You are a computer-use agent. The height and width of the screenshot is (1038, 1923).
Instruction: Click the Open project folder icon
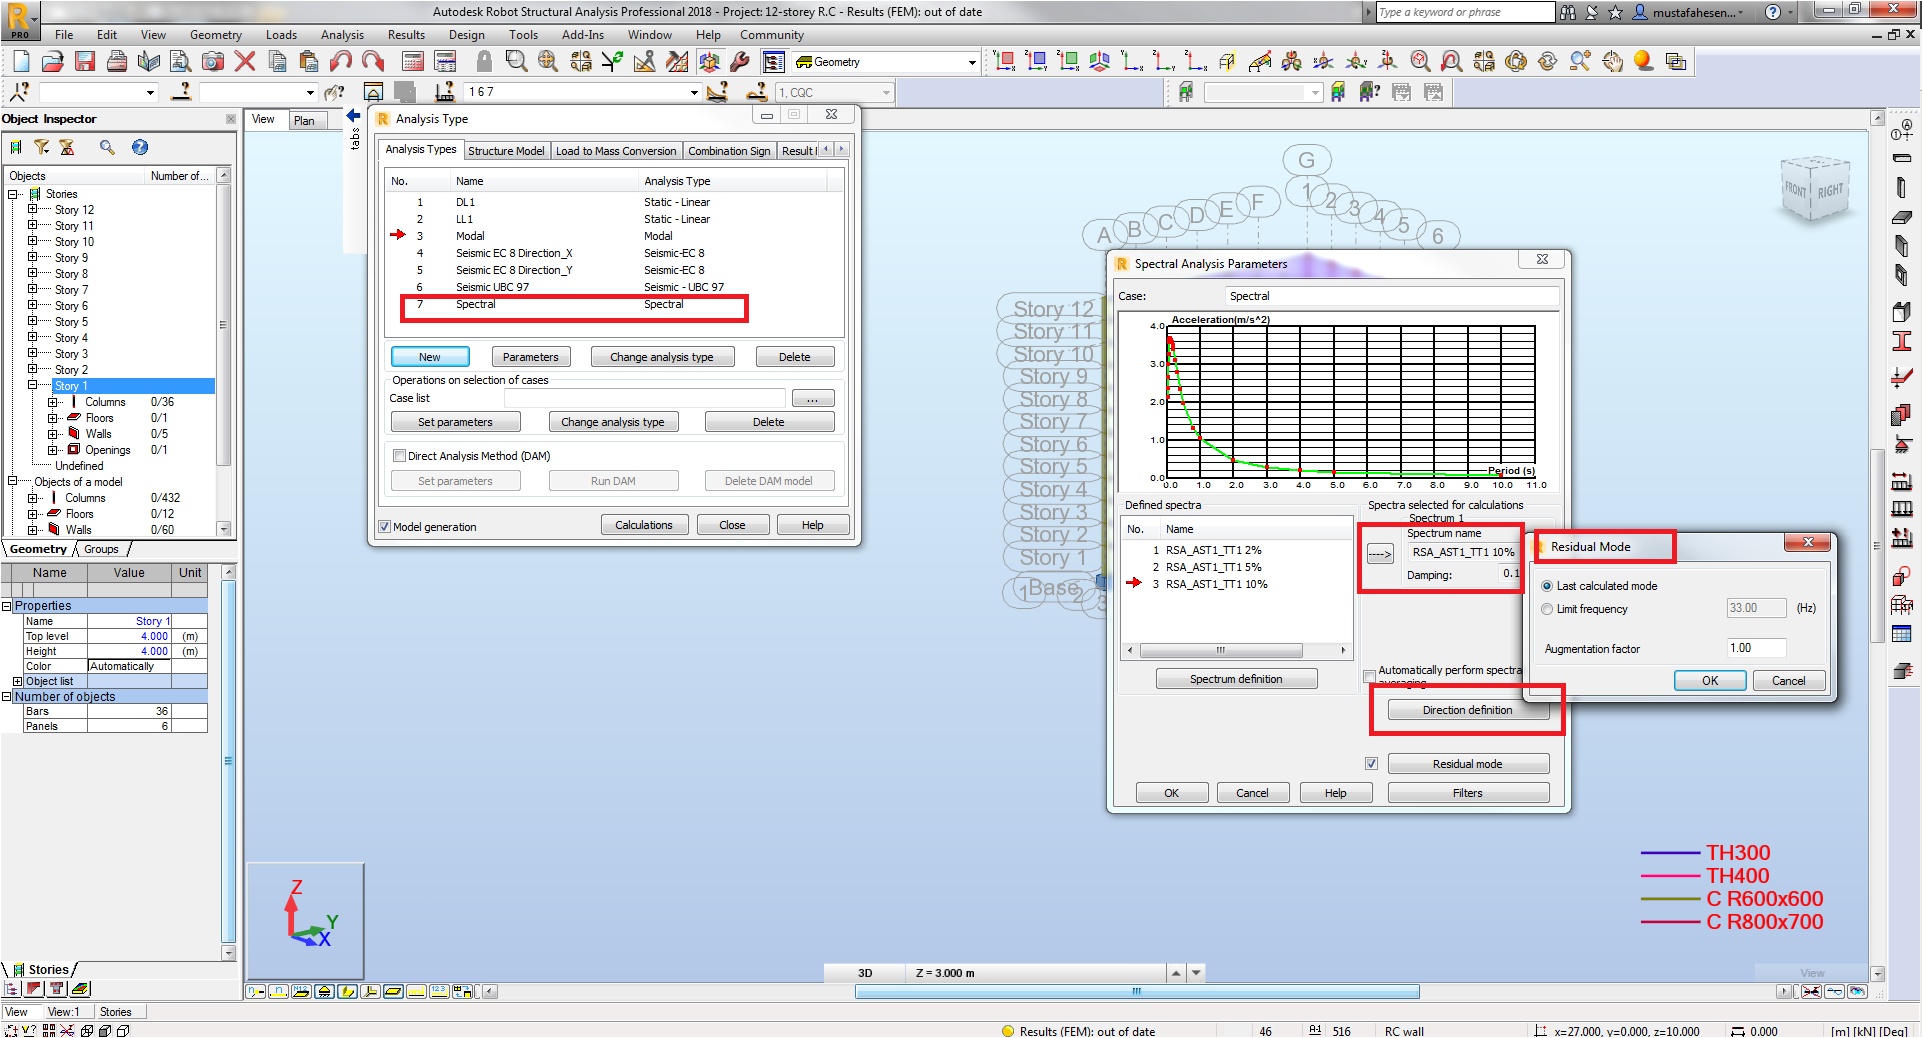pos(53,62)
